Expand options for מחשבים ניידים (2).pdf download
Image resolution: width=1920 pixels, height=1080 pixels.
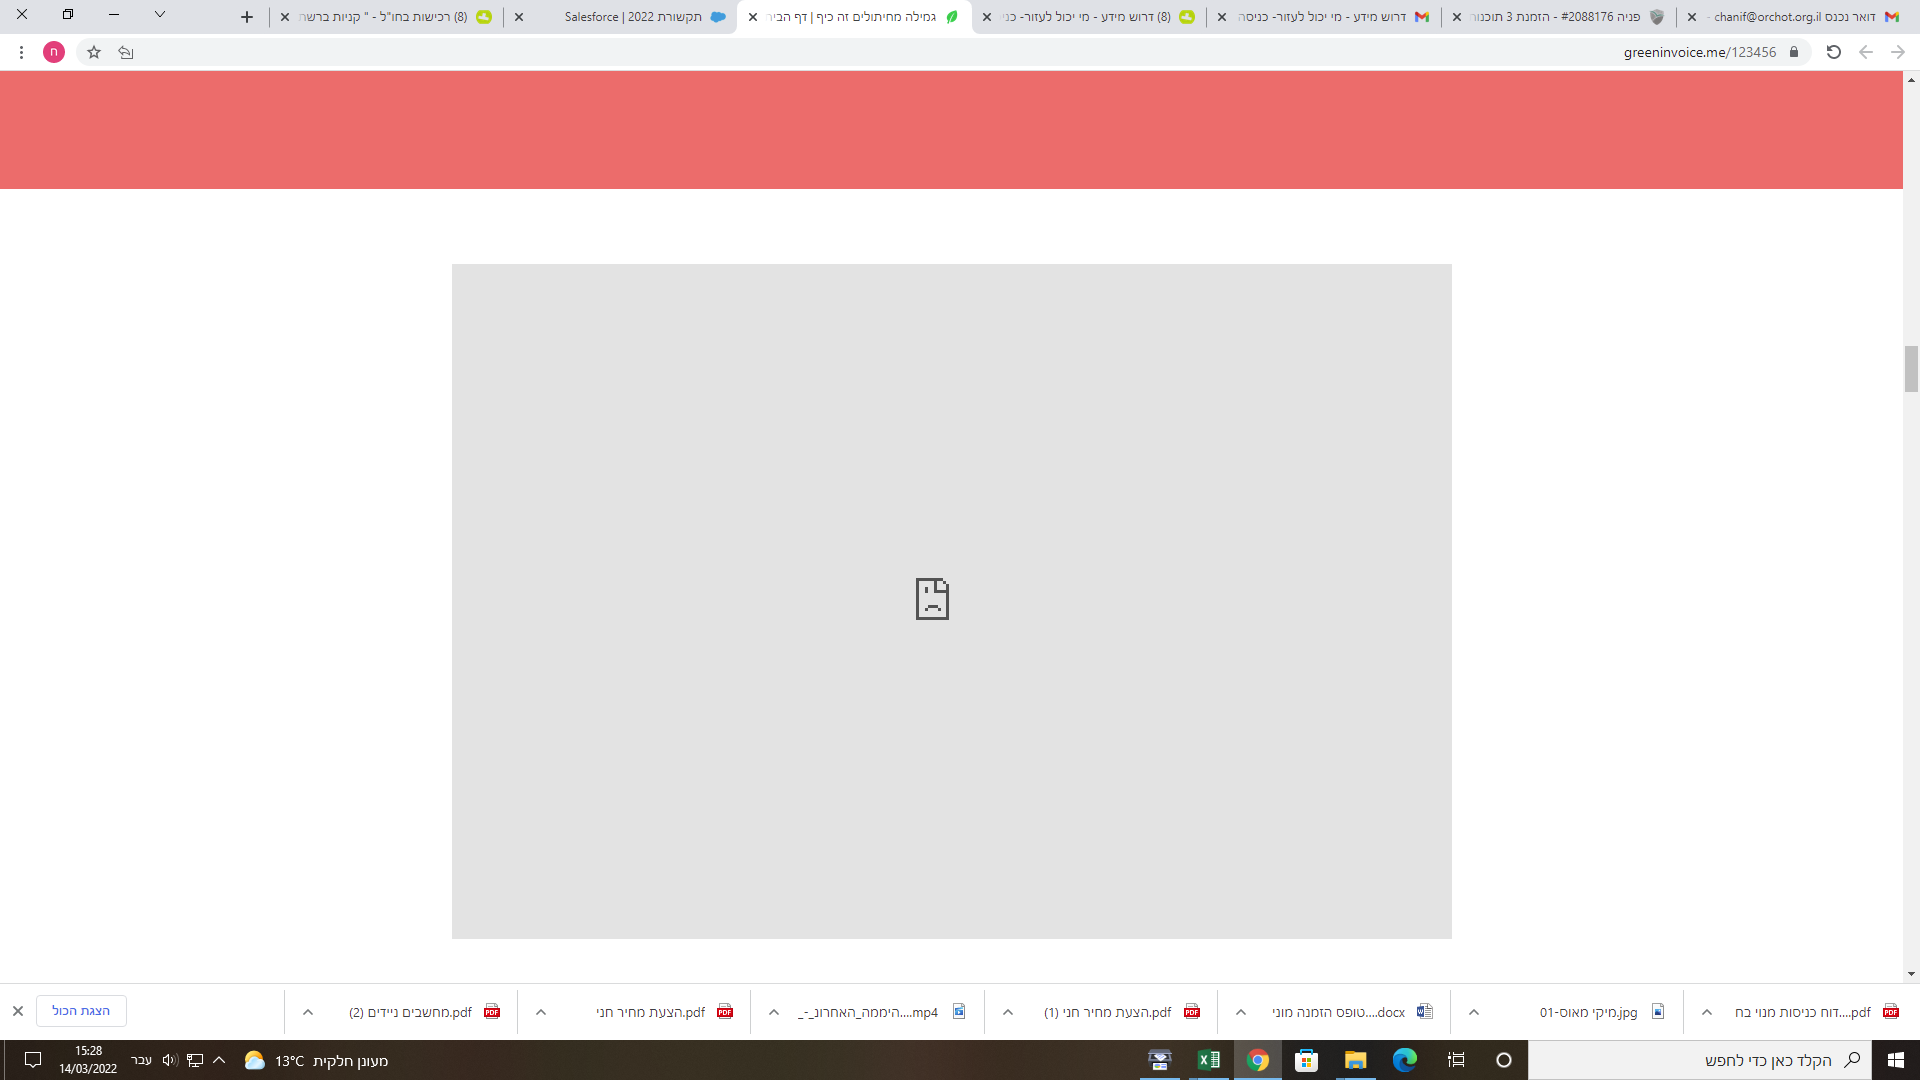(308, 1011)
